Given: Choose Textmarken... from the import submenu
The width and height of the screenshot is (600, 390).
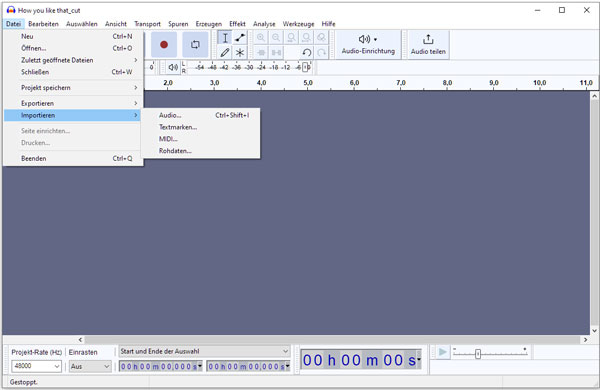Looking at the screenshot, I should click(x=201, y=127).
